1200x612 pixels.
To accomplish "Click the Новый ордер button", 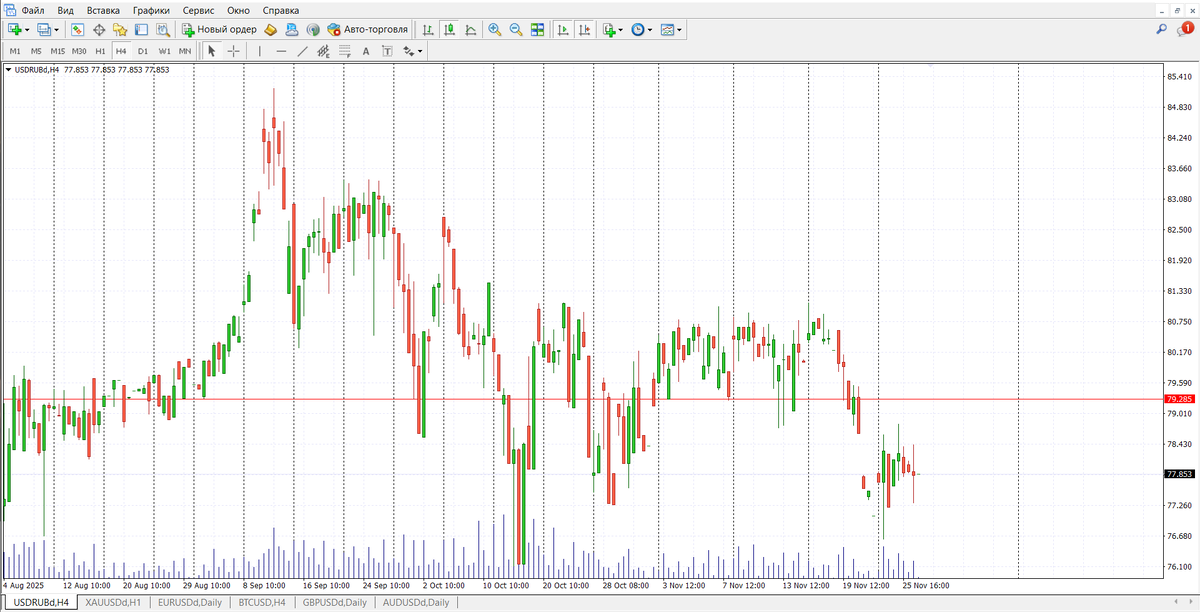I will tap(220, 30).
